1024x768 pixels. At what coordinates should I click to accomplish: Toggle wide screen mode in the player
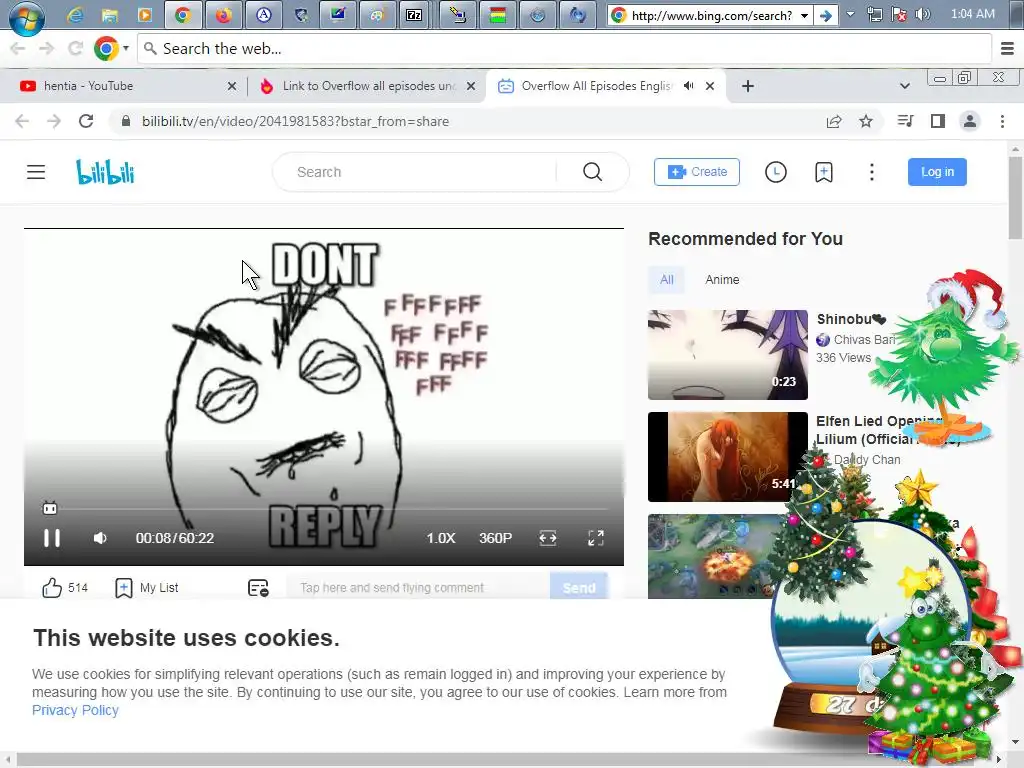click(548, 538)
